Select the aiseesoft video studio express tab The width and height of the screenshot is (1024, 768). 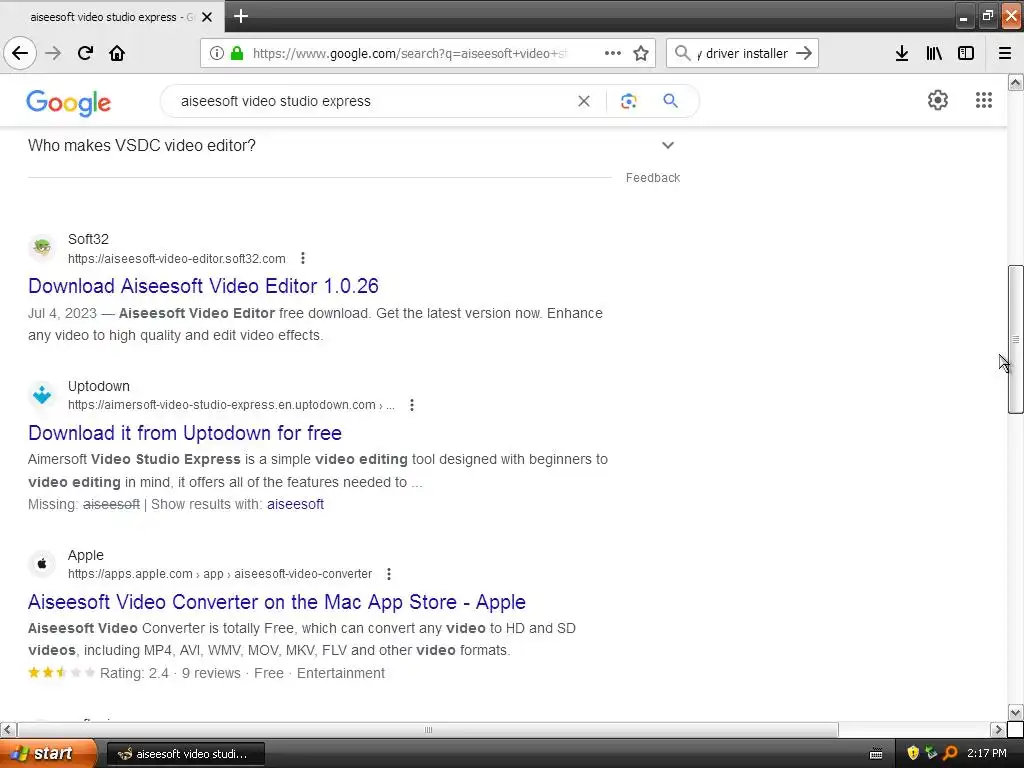click(x=111, y=17)
